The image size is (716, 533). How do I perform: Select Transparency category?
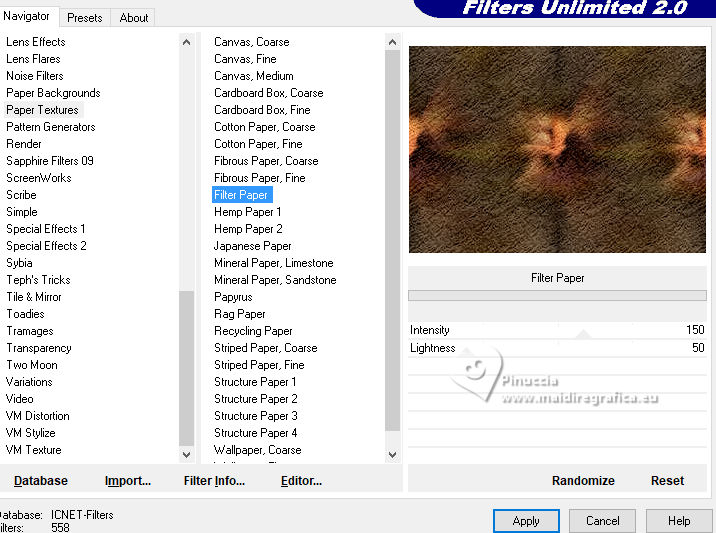pyautogui.click(x=39, y=348)
